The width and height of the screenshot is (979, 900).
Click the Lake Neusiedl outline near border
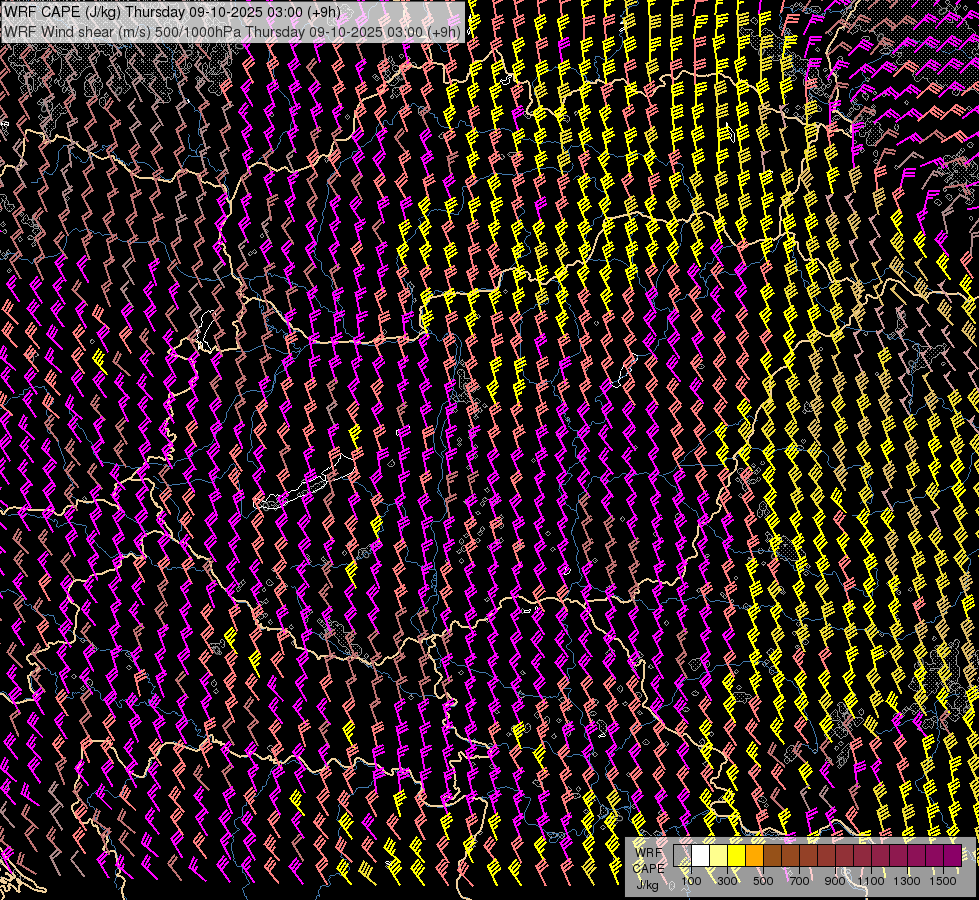pyautogui.click(x=205, y=331)
